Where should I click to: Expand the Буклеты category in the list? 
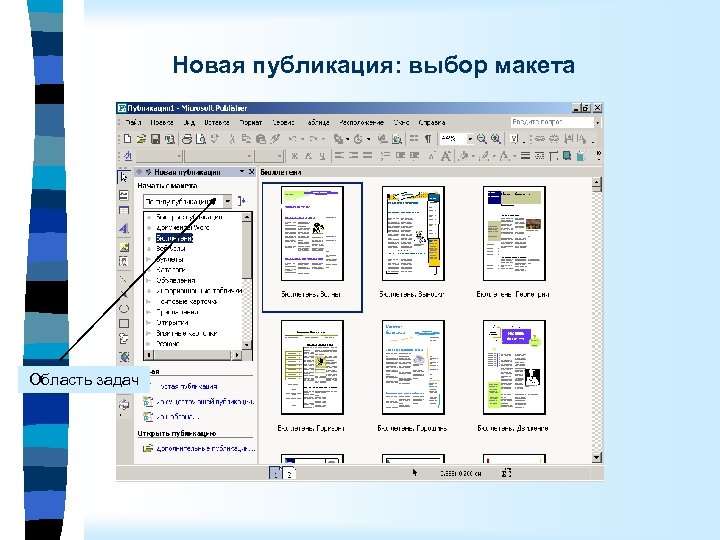click(x=149, y=260)
